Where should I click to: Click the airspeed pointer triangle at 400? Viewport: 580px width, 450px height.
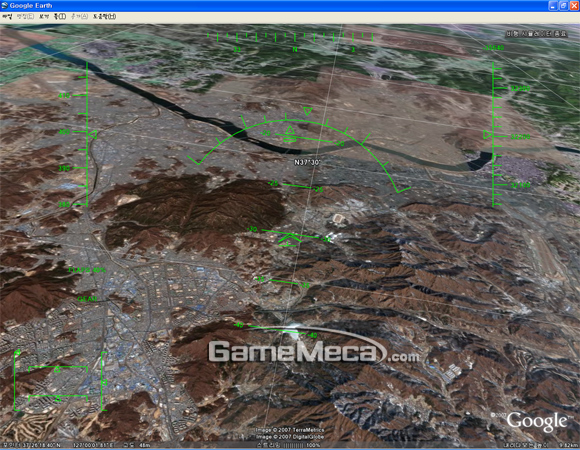click(x=92, y=135)
